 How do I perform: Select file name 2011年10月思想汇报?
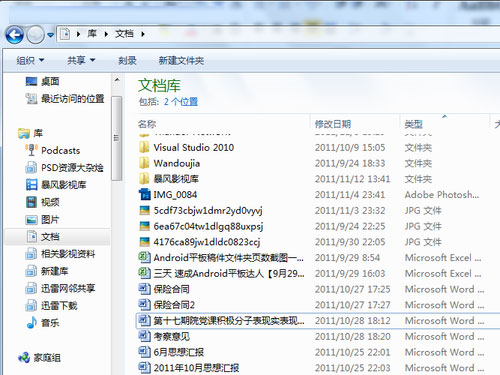coord(196,368)
